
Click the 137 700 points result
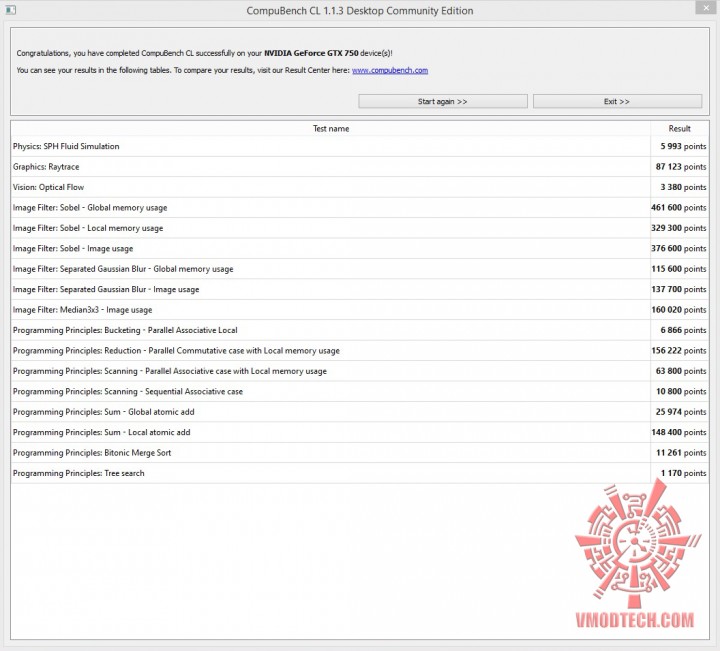(x=679, y=289)
